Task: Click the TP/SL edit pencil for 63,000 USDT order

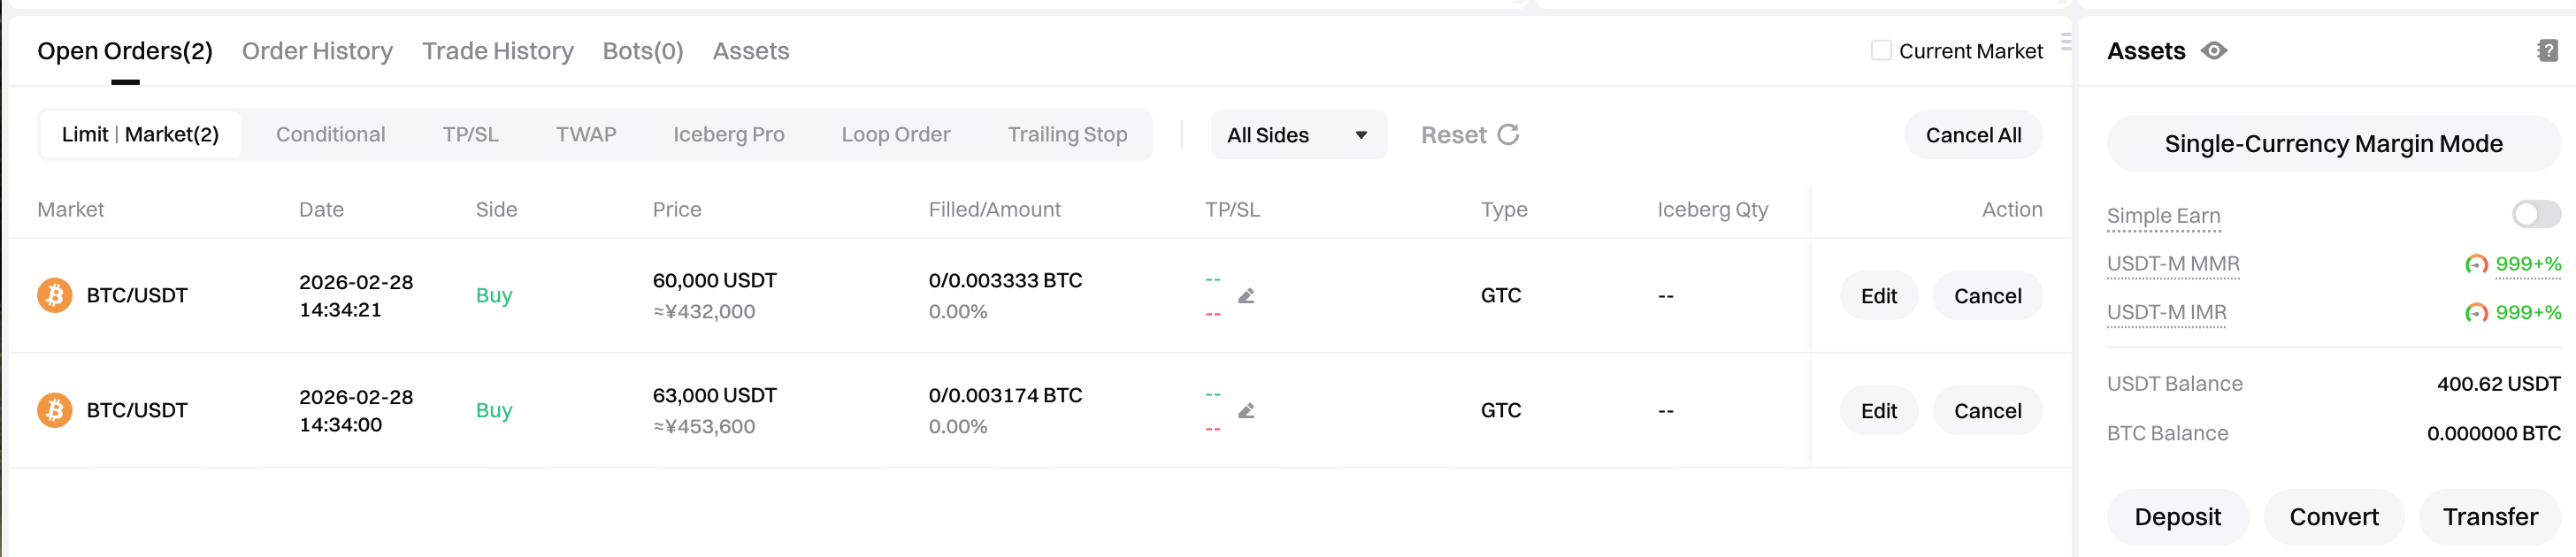Action: [x=1246, y=411]
